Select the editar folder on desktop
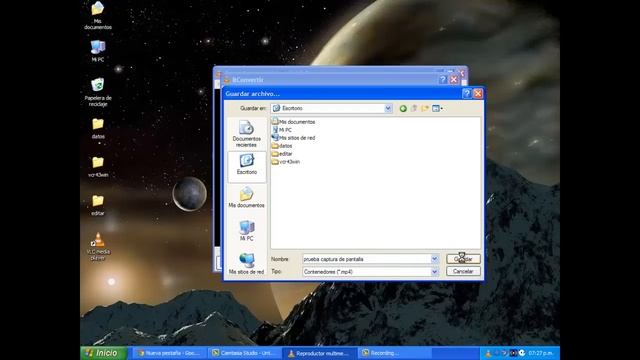This screenshot has height=360, width=640. click(98, 205)
